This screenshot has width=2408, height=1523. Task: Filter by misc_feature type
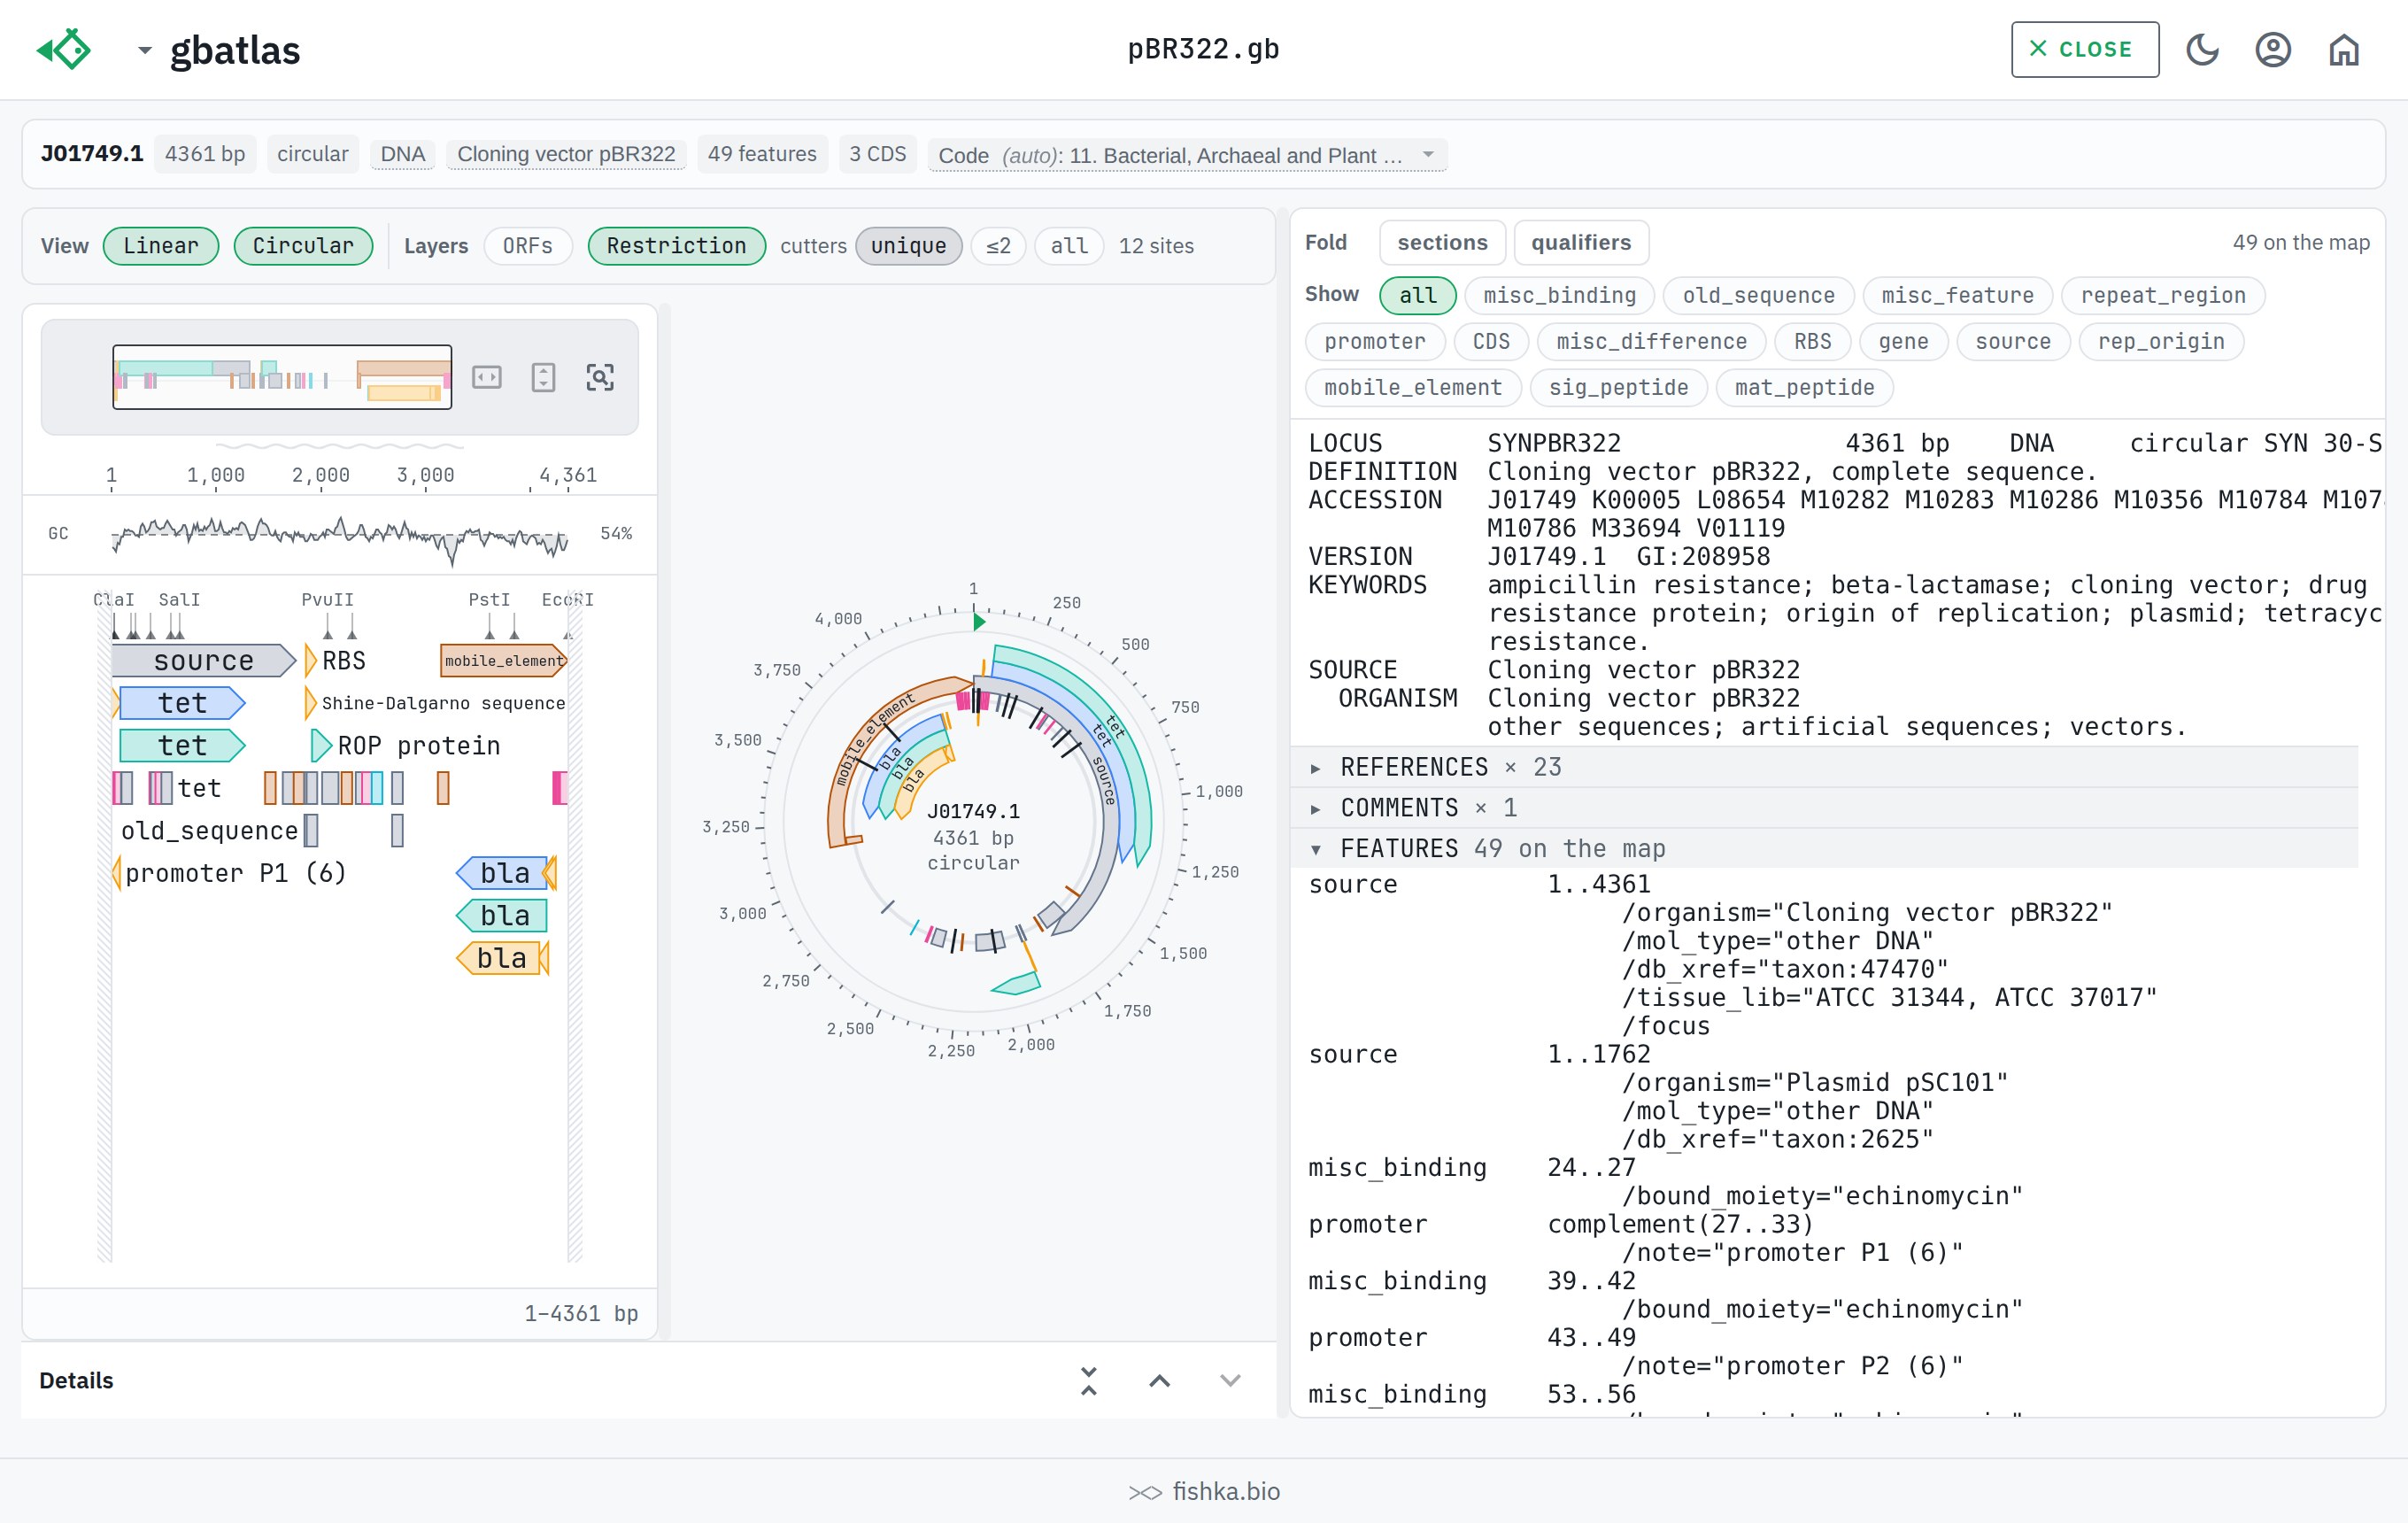1957,295
